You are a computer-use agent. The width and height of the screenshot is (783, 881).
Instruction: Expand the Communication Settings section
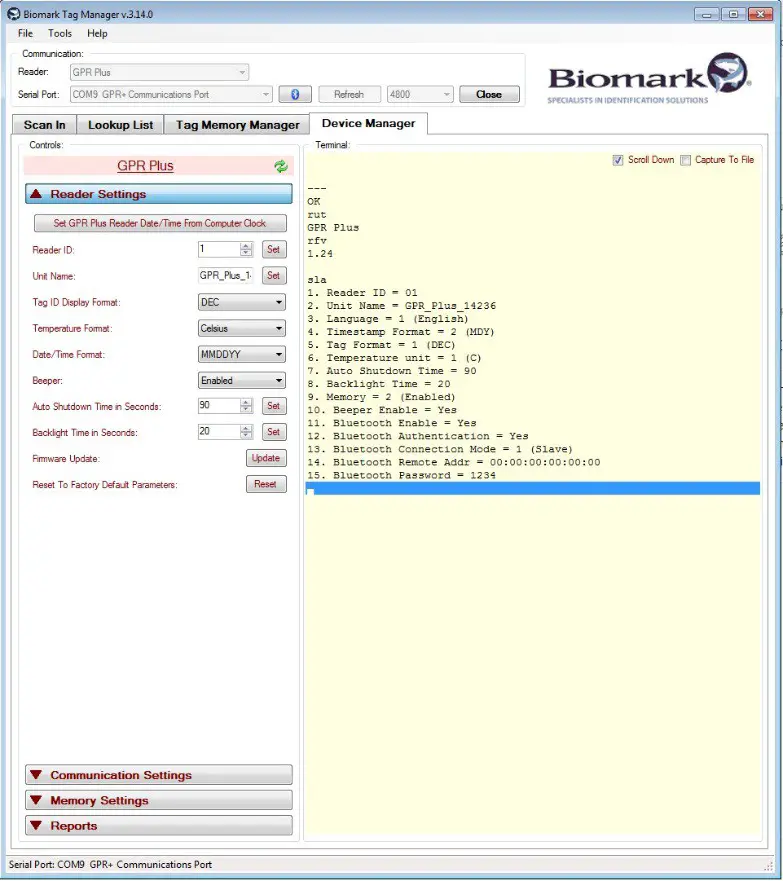(158, 775)
